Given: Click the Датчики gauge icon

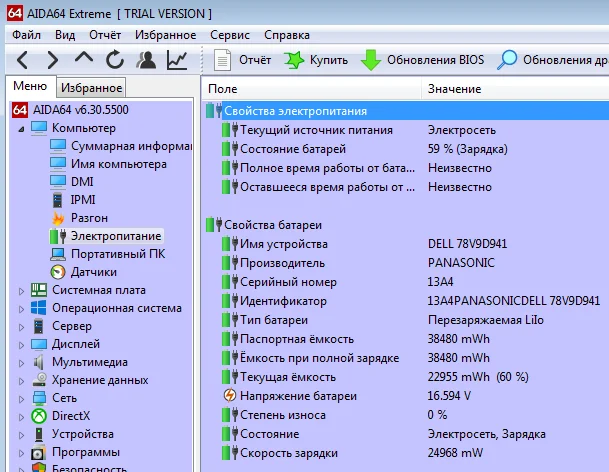Looking at the screenshot, I should point(58,272).
